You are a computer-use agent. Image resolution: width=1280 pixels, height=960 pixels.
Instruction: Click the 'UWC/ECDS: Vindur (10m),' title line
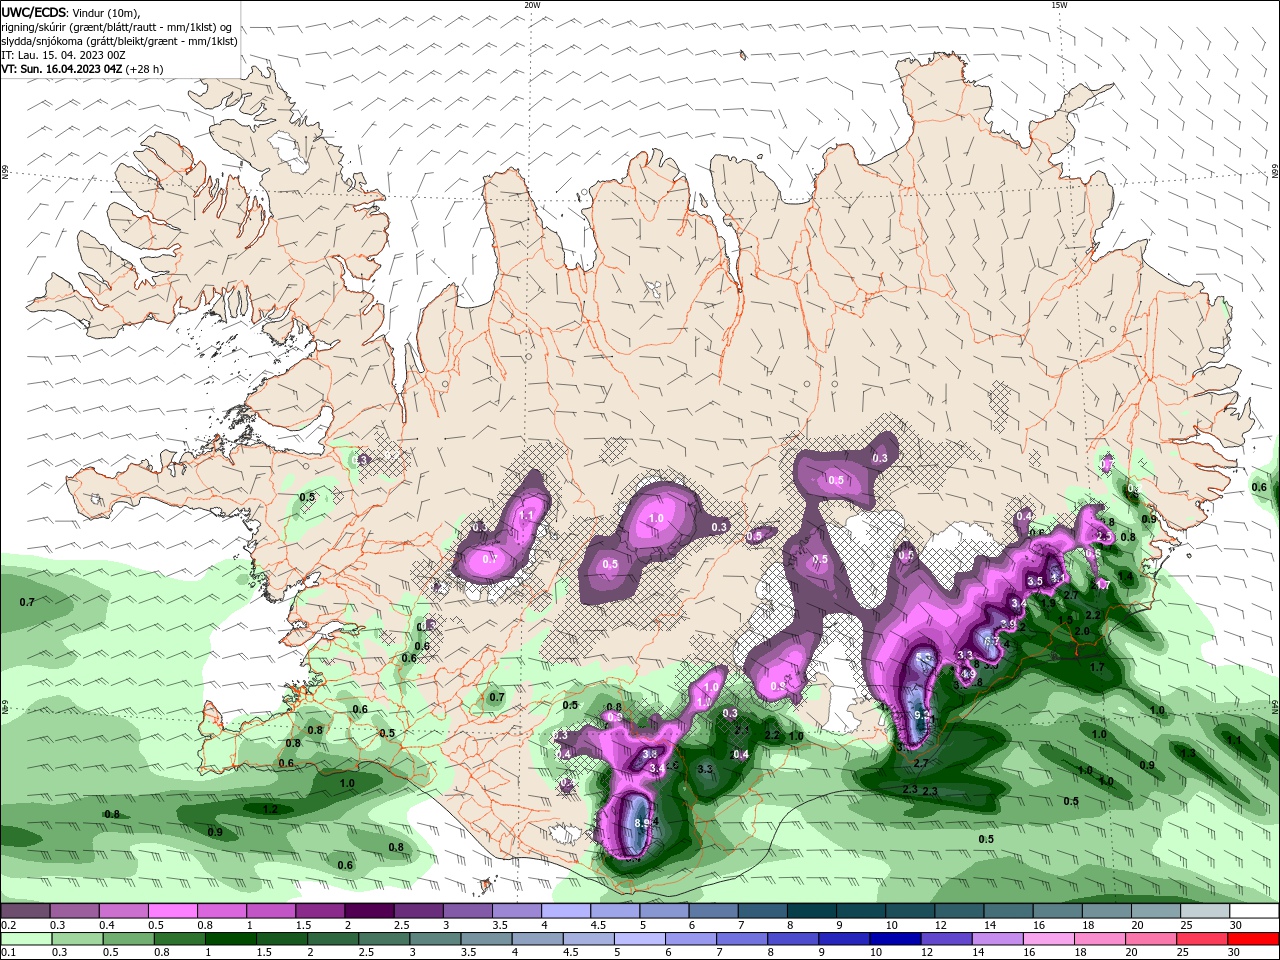[x=71, y=12]
